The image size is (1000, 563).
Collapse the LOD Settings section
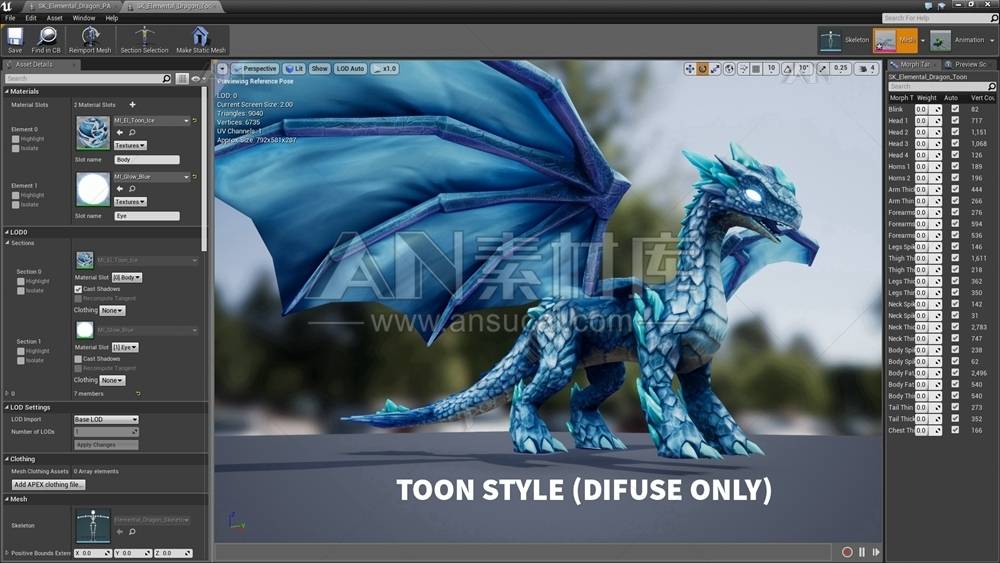pyautogui.click(x=7, y=407)
